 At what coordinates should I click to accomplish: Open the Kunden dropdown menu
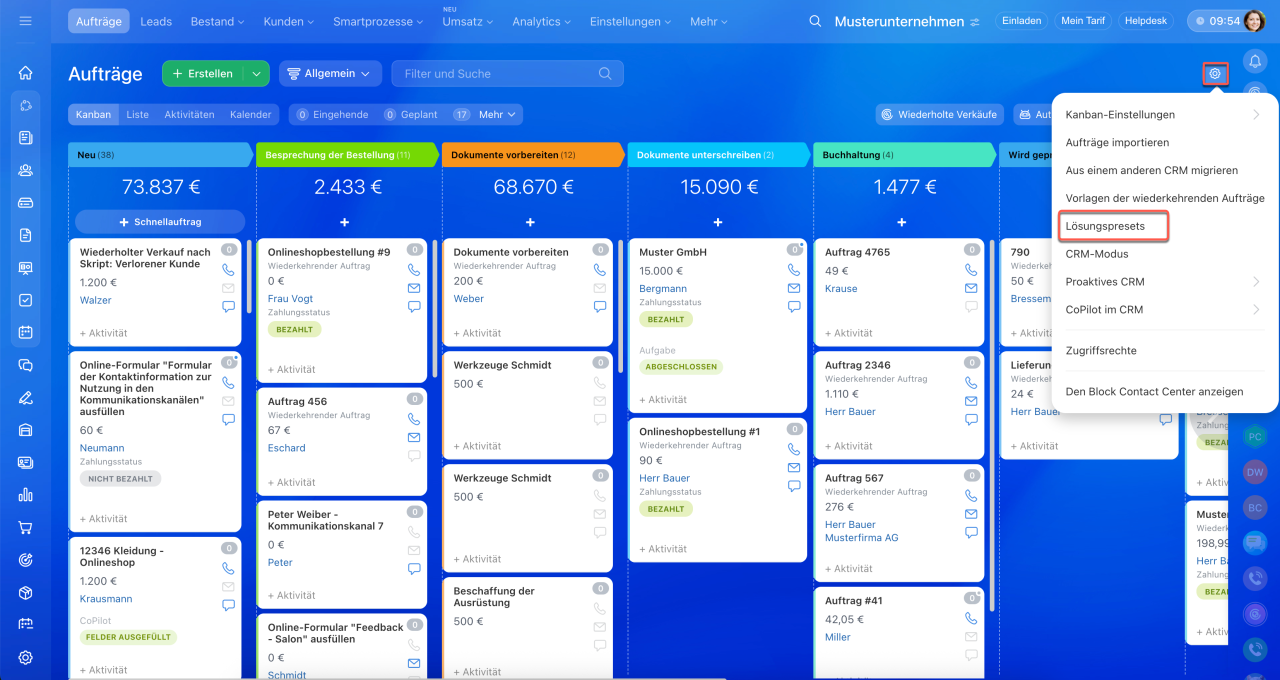pyautogui.click(x=288, y=21)
